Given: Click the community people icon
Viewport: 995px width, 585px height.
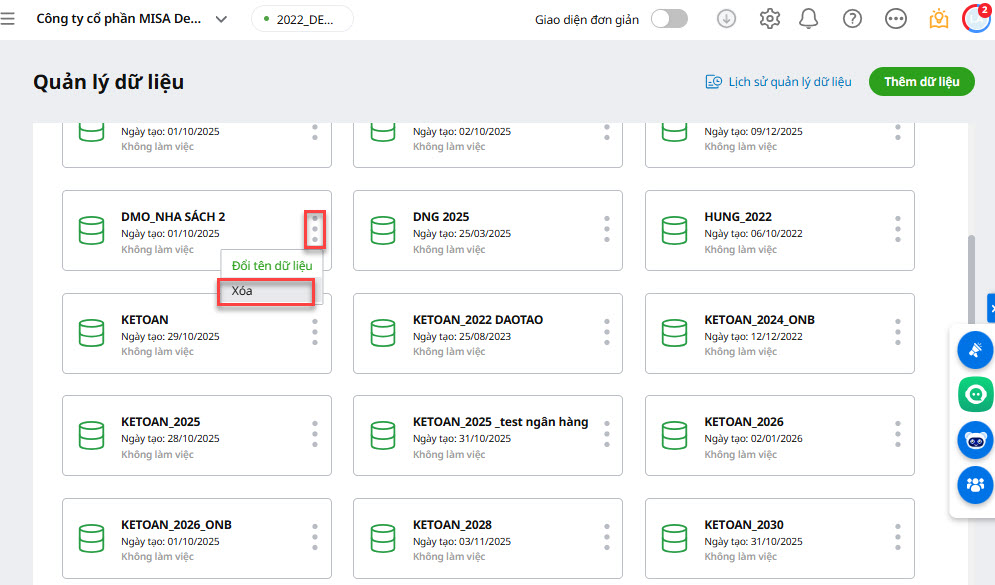Looking at the screenshot, I should pyautogui.click(x=974, y=485).
